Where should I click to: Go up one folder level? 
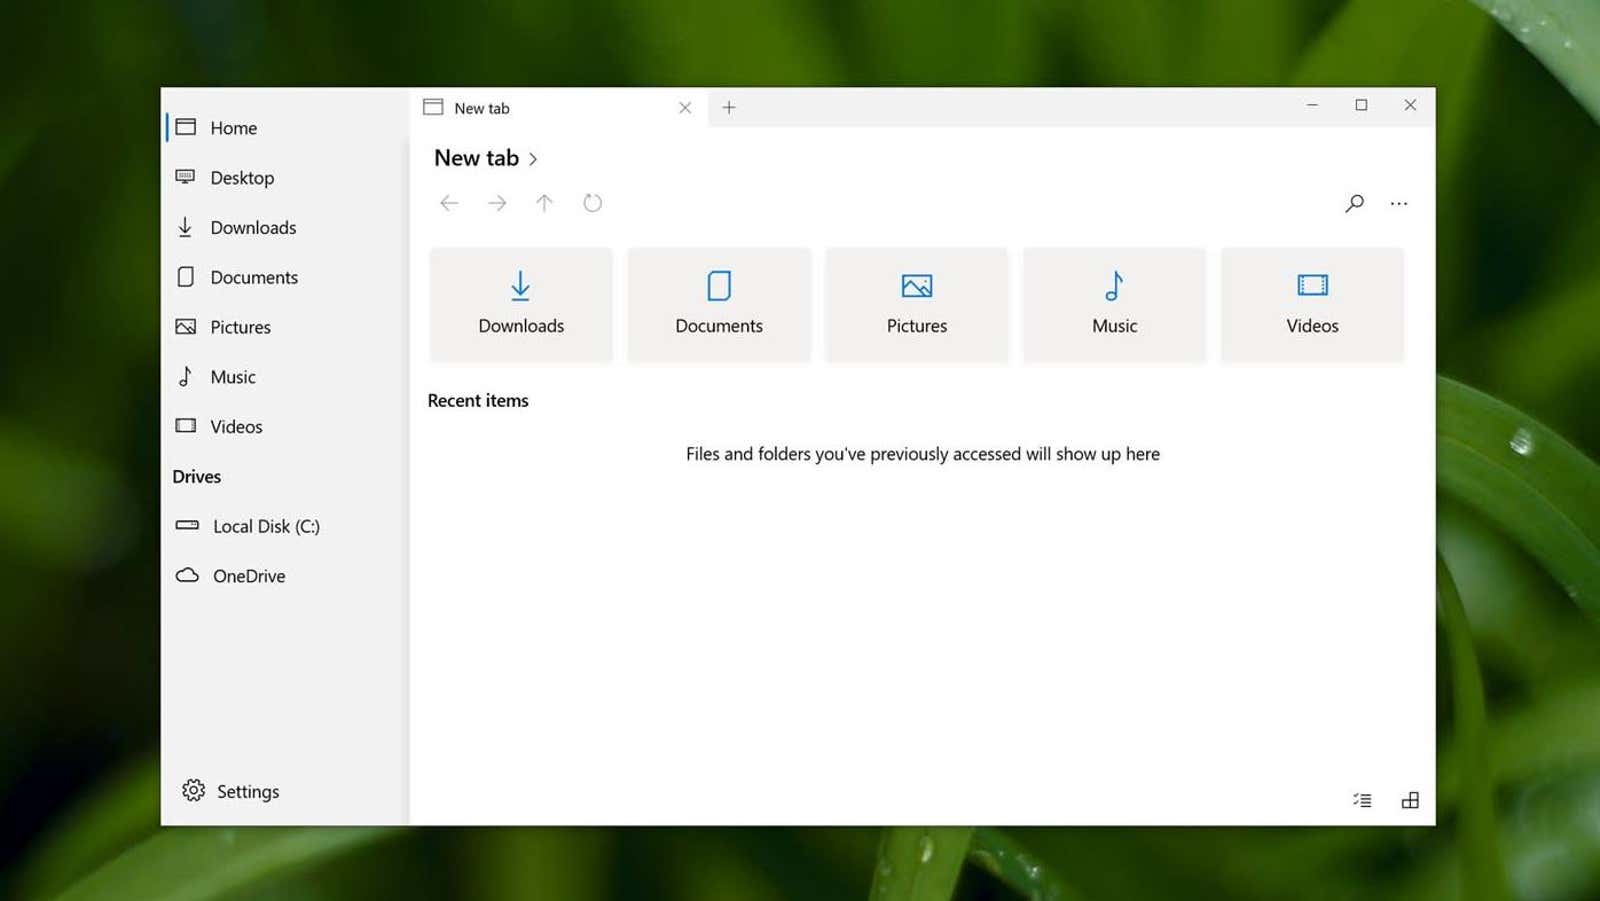[544, 203]
